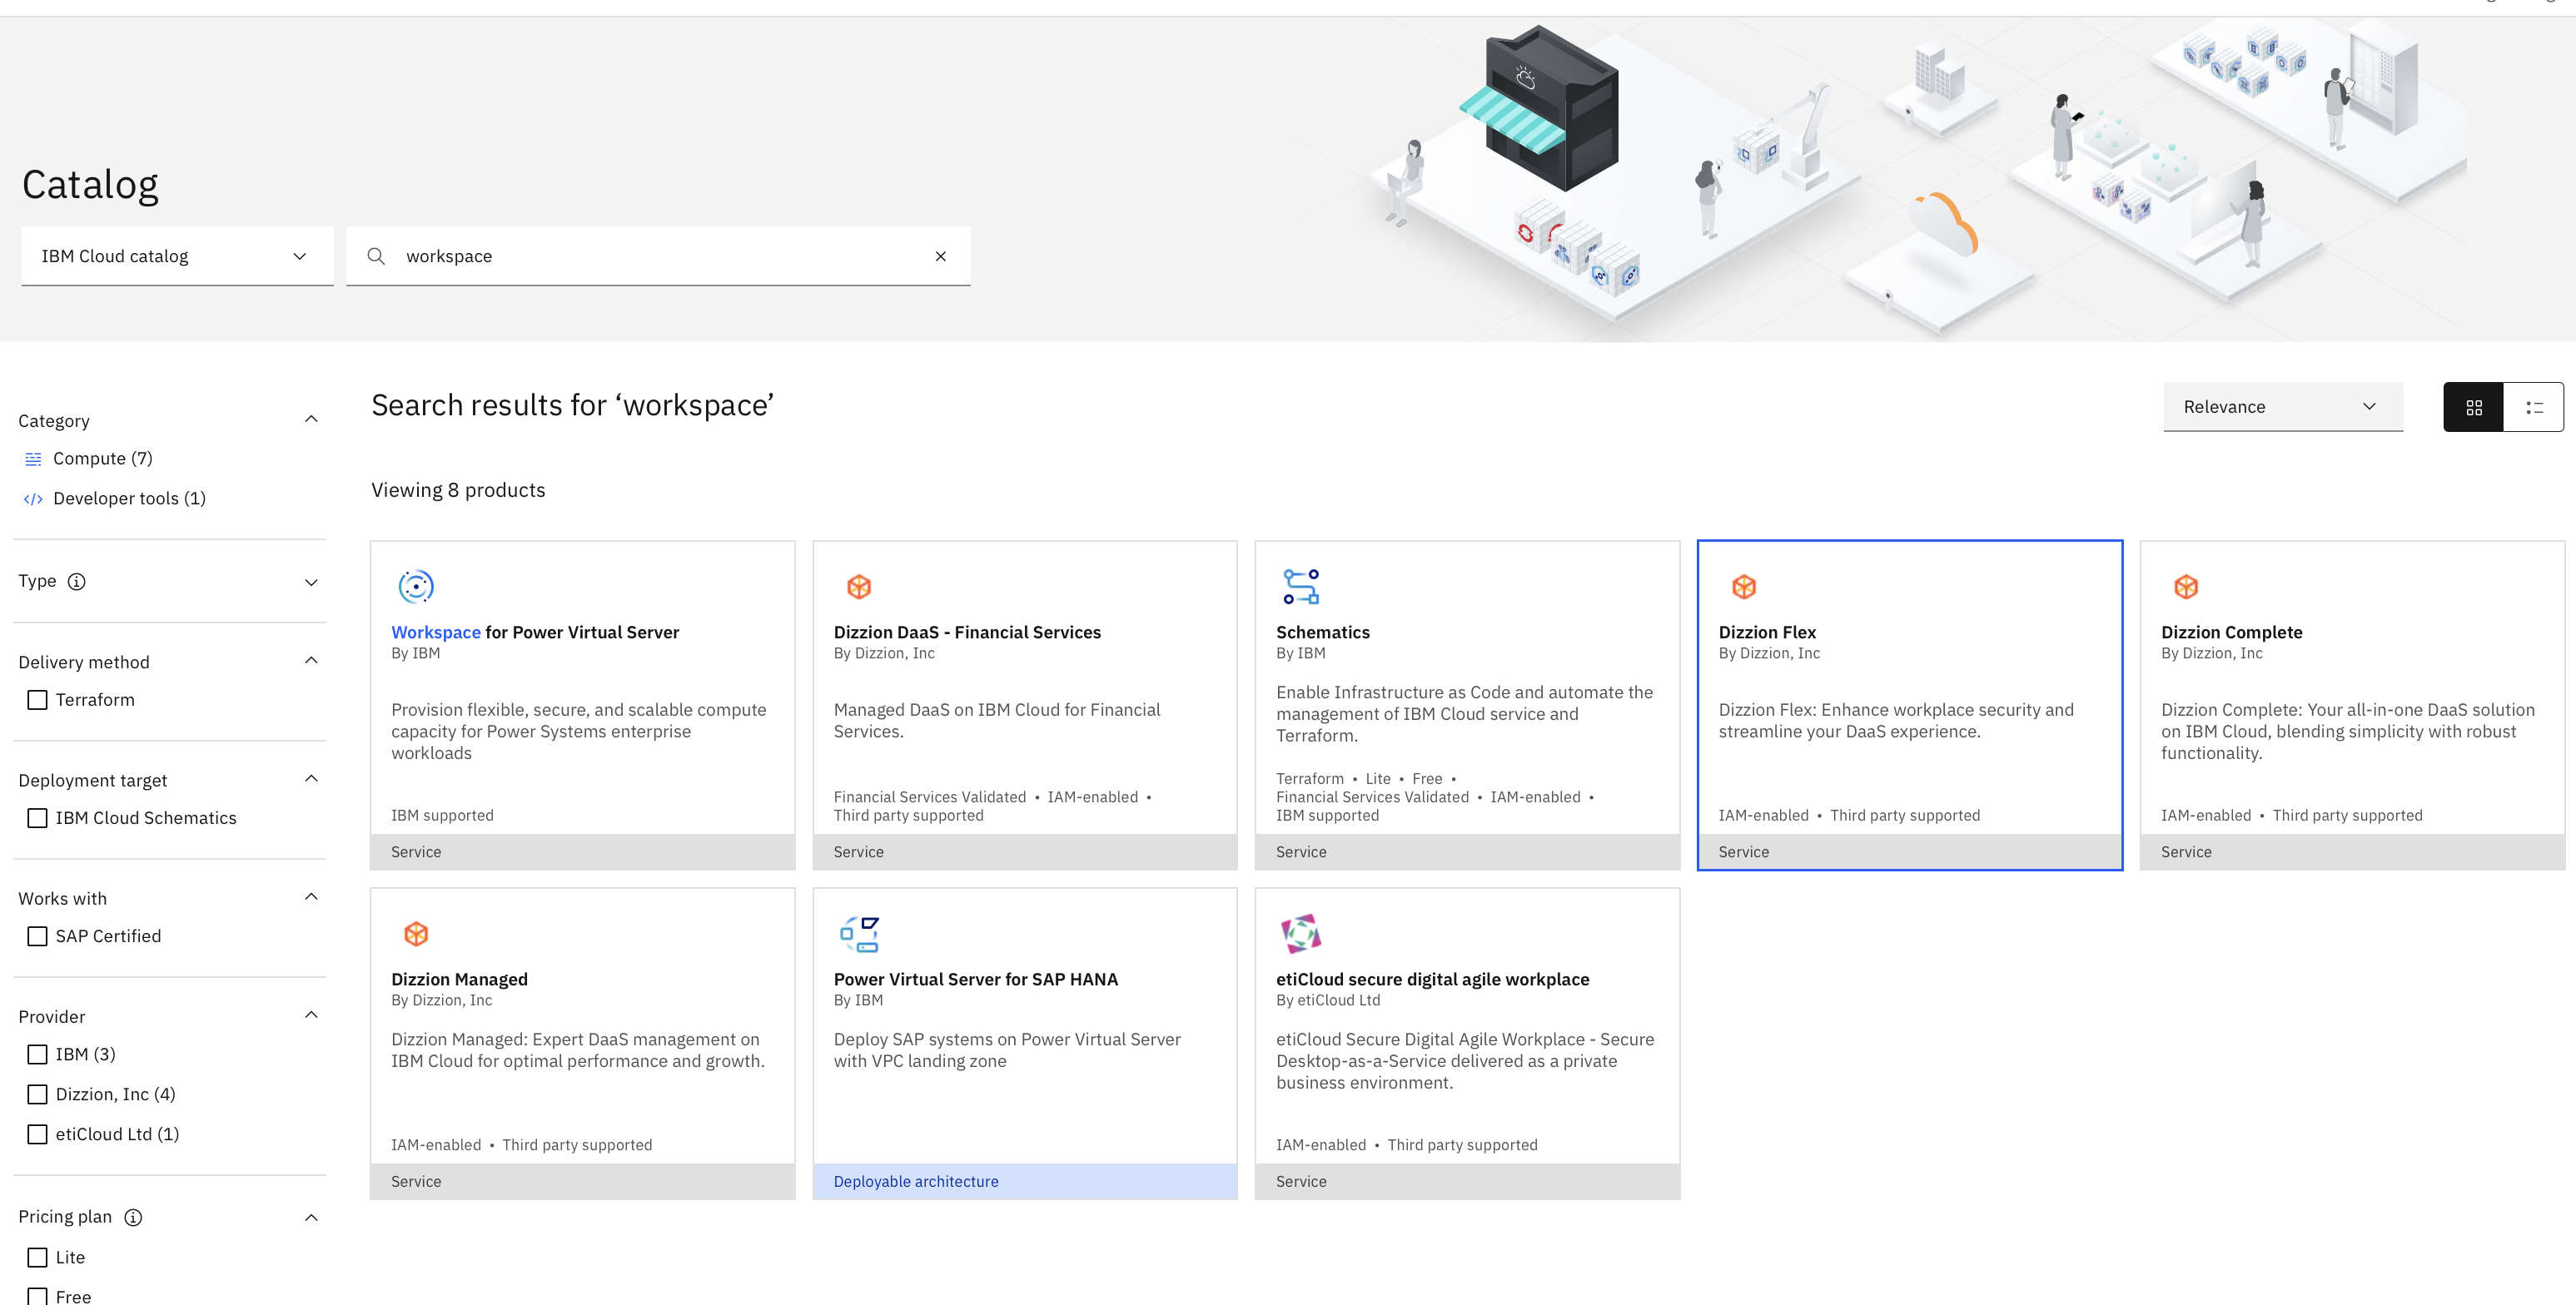
Task: Click the workspace search input field
Action: (x=658, y=256)
